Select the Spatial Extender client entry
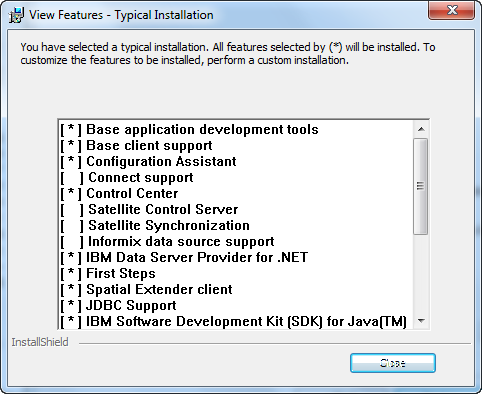 coord(146,290)
